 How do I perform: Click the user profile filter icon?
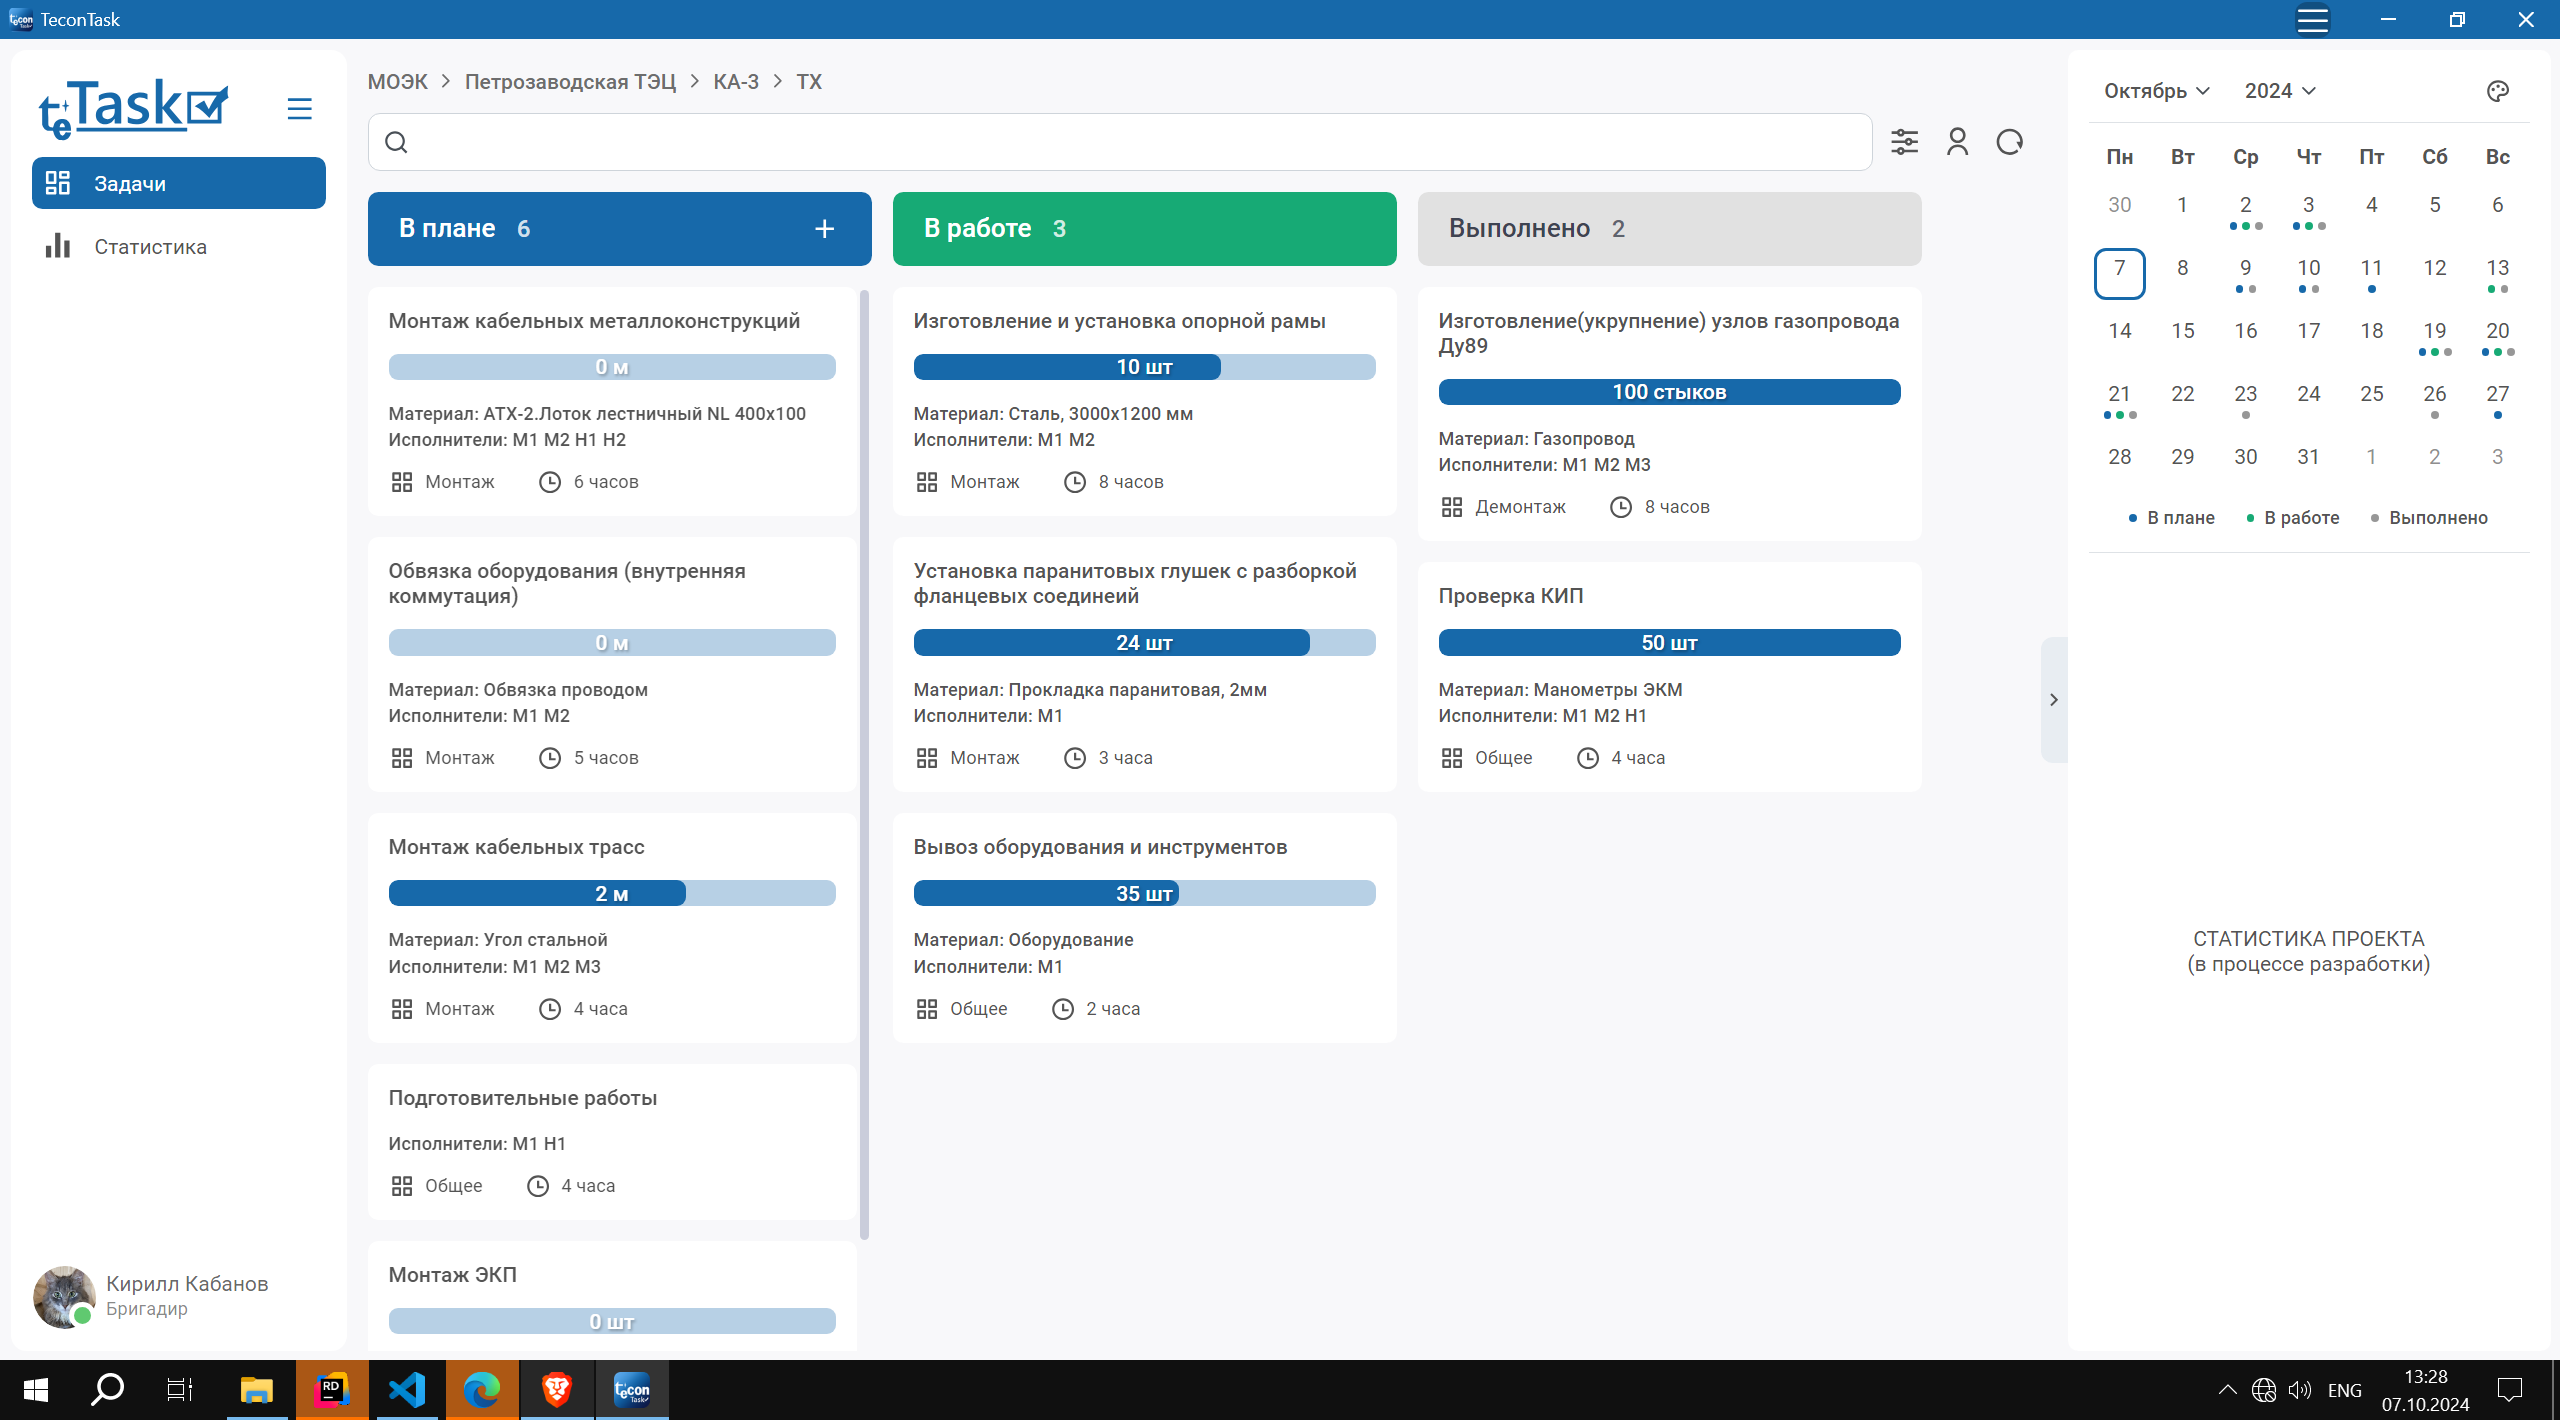click(x=1957, y=142)
